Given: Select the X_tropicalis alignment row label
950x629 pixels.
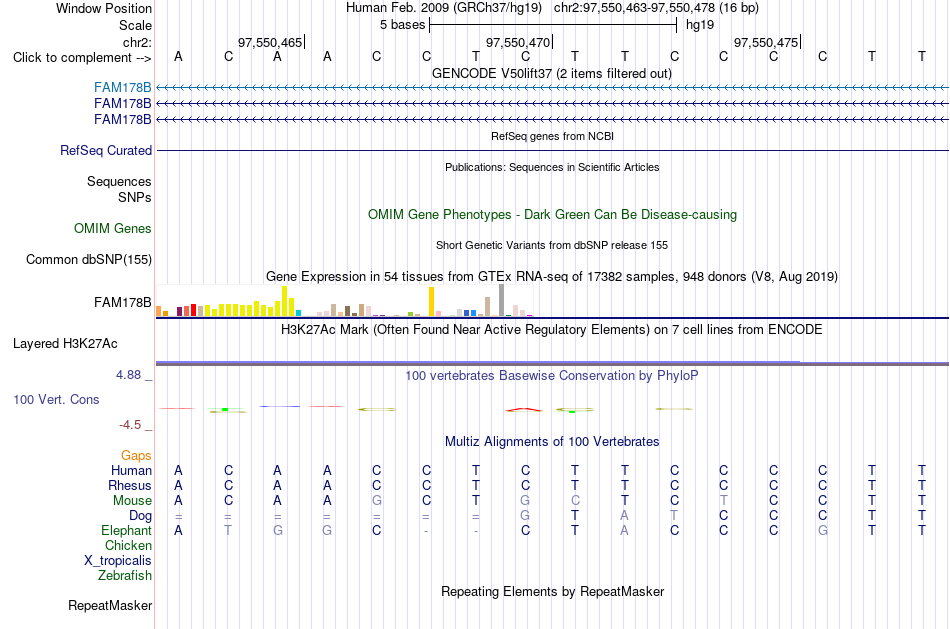Looking at the screenshot, I should pyautogui.click(x=118, y=561).
